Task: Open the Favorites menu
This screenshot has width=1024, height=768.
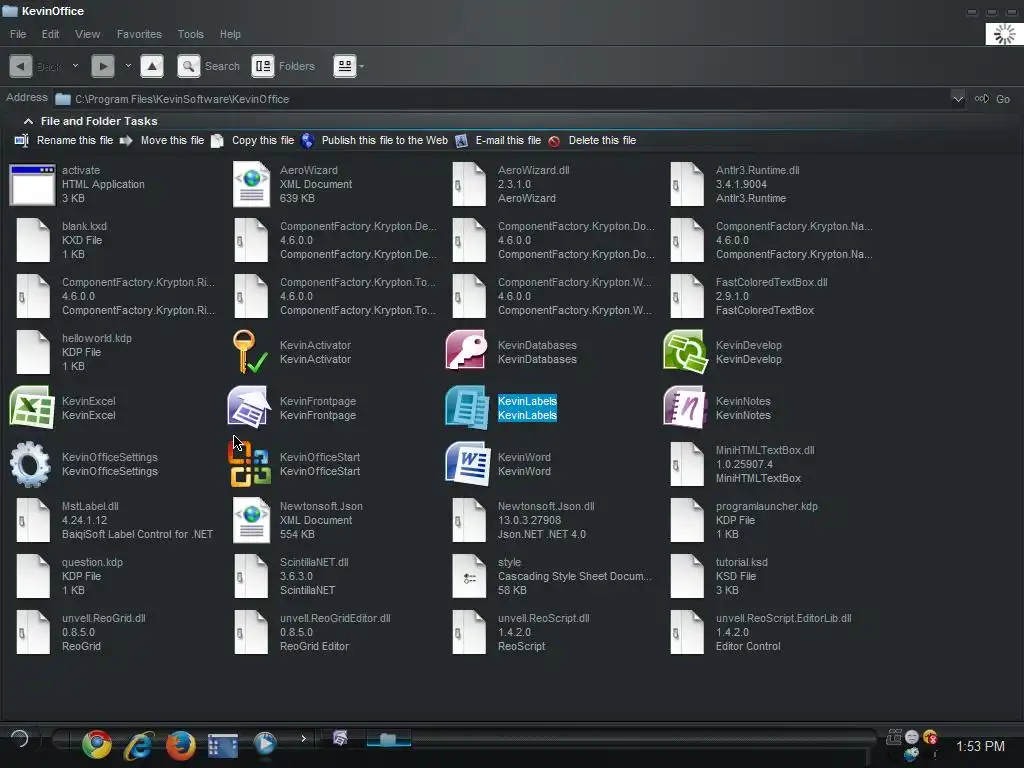Action: tap(139, 34)
